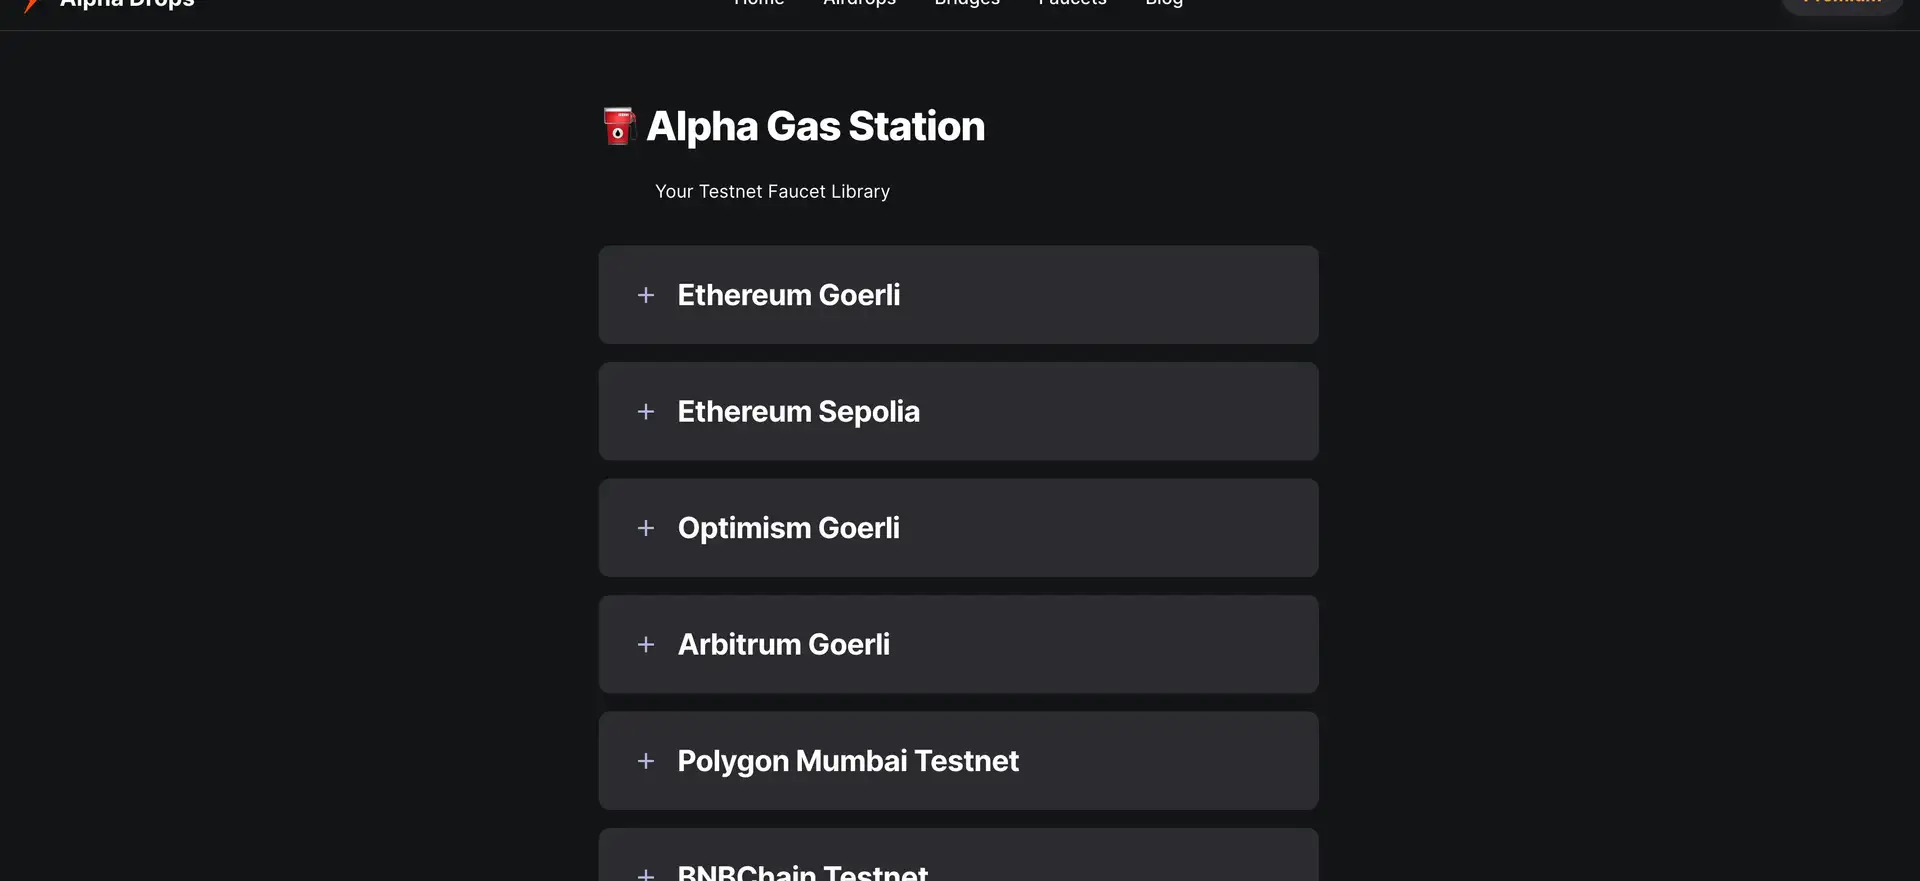
Task: Click the plus icon beside Optimism Goerli
Action: pyautogui.click(x=646, y=528)
